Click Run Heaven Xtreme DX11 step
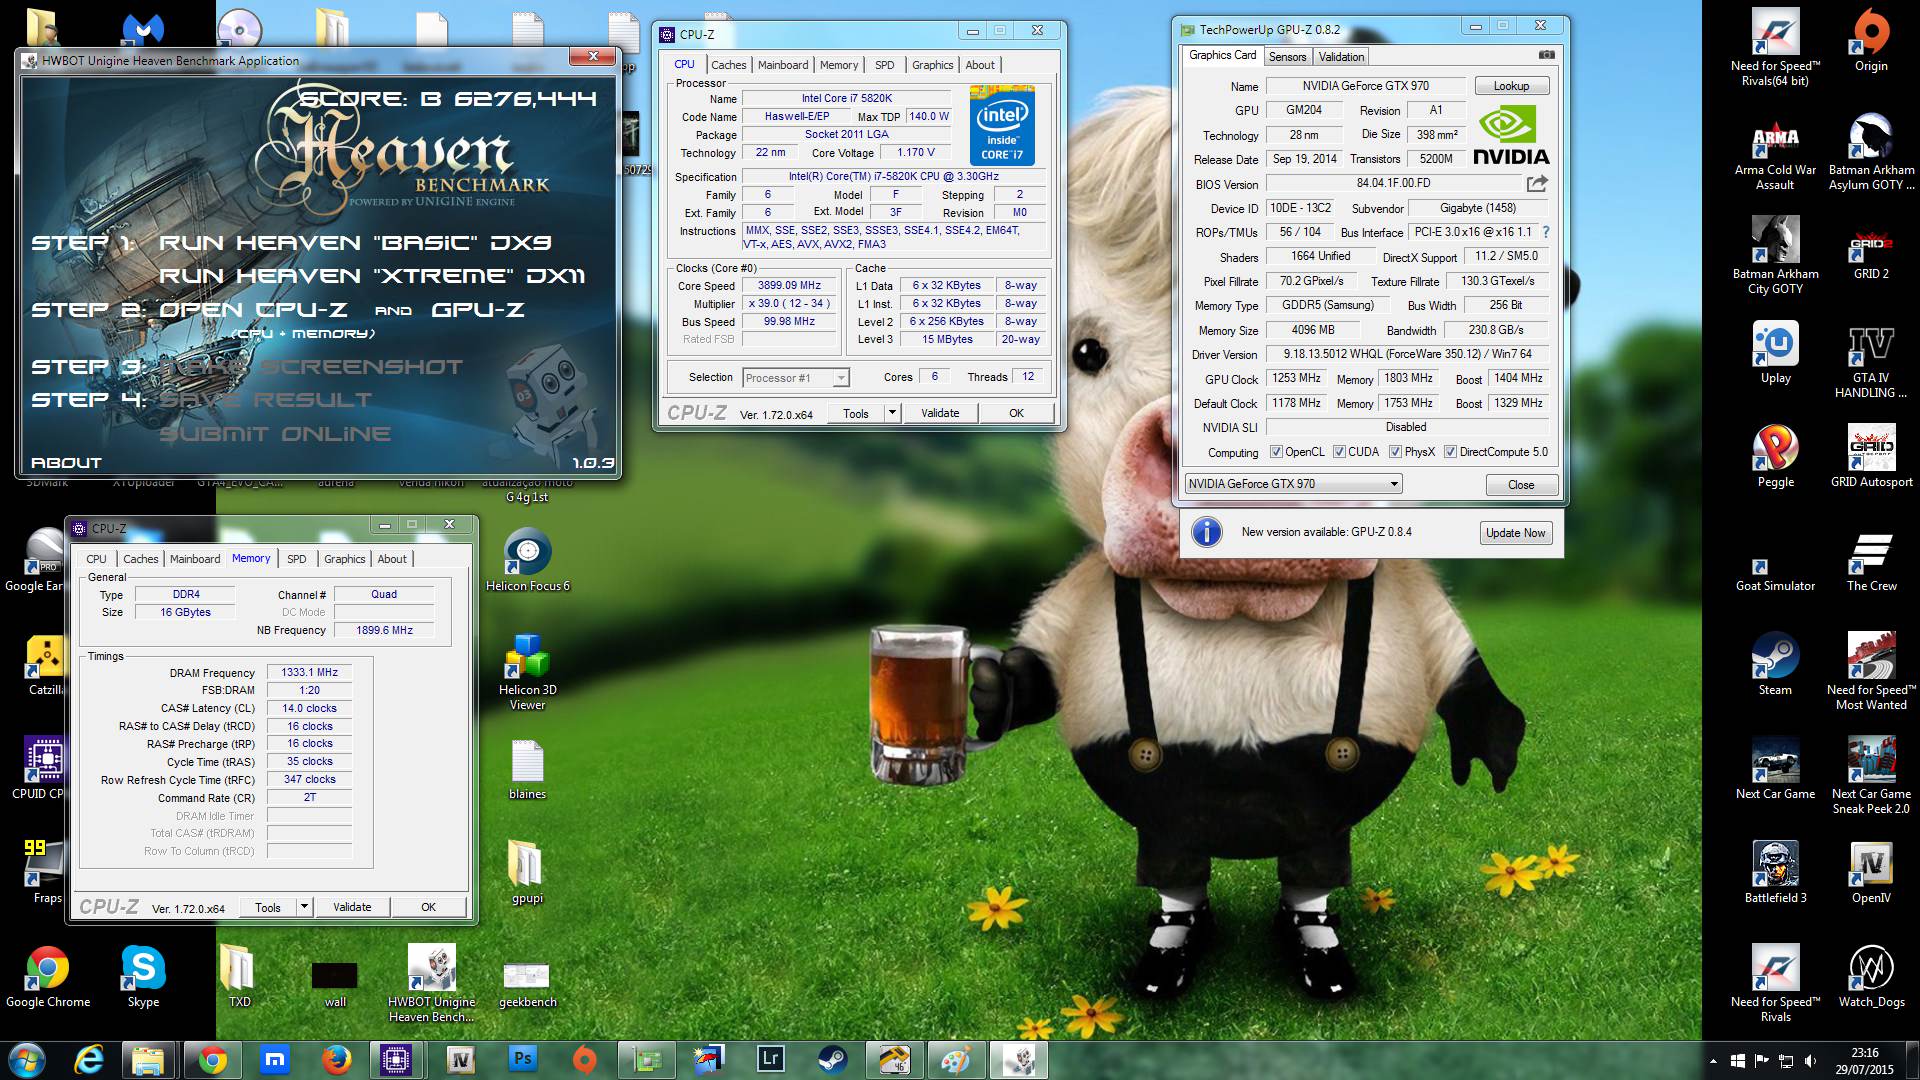This screenshot has width=1920, height=1080. (372, 276)
